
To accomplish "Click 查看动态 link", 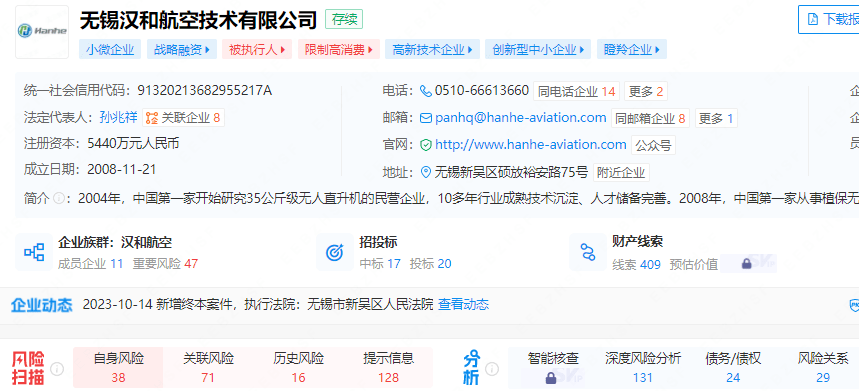I will [463, 304].
